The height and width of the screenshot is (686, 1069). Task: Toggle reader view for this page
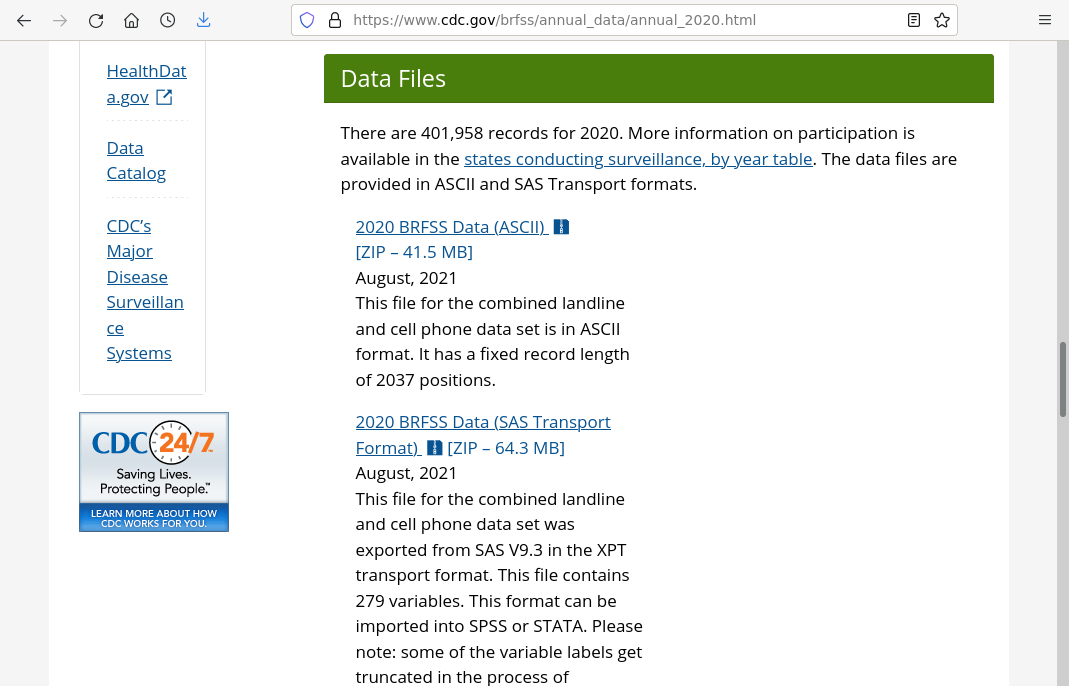point(914,20)
